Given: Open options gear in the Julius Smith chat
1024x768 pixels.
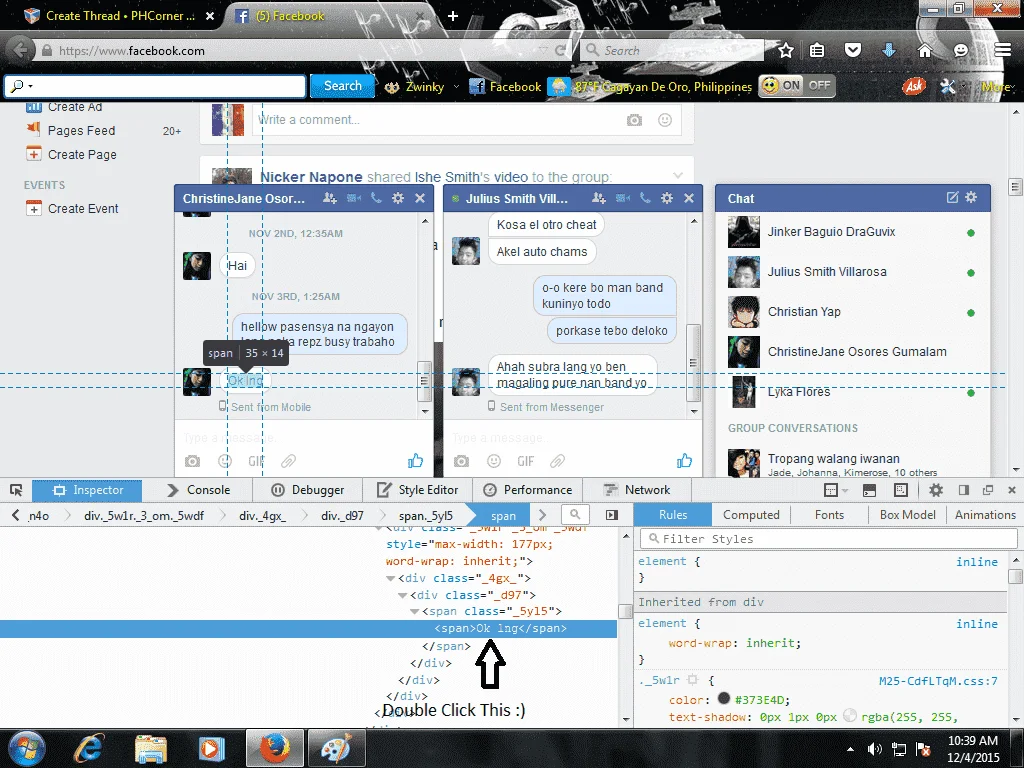Looking at the screenshot, I should [667, 198].
